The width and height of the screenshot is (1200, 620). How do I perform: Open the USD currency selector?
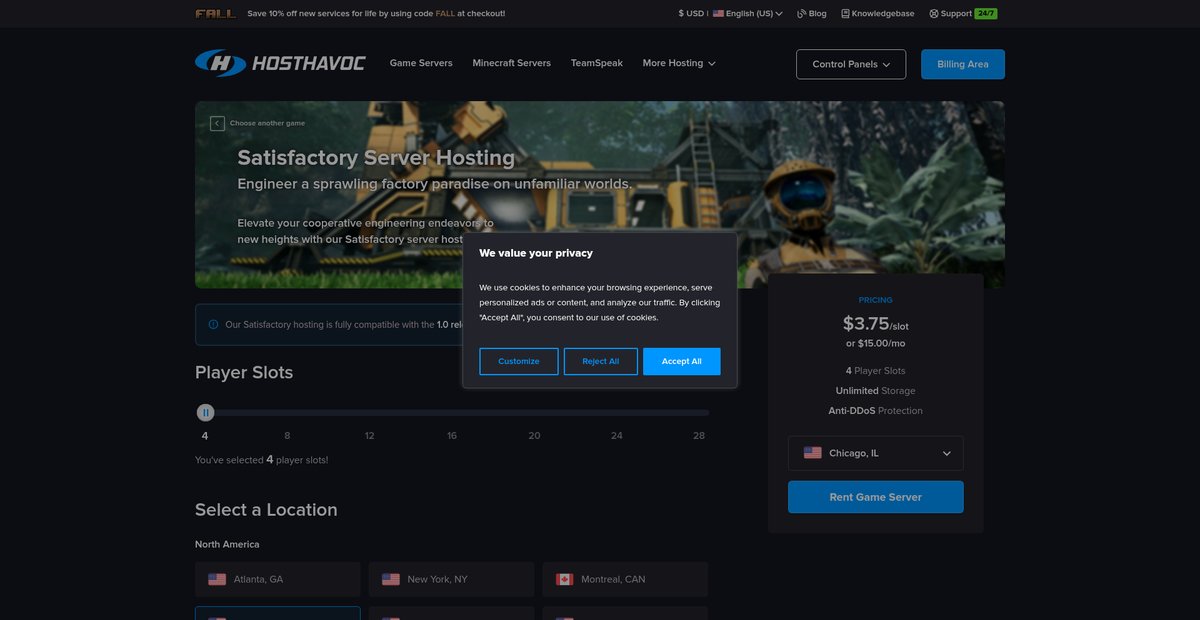(691, 14)
